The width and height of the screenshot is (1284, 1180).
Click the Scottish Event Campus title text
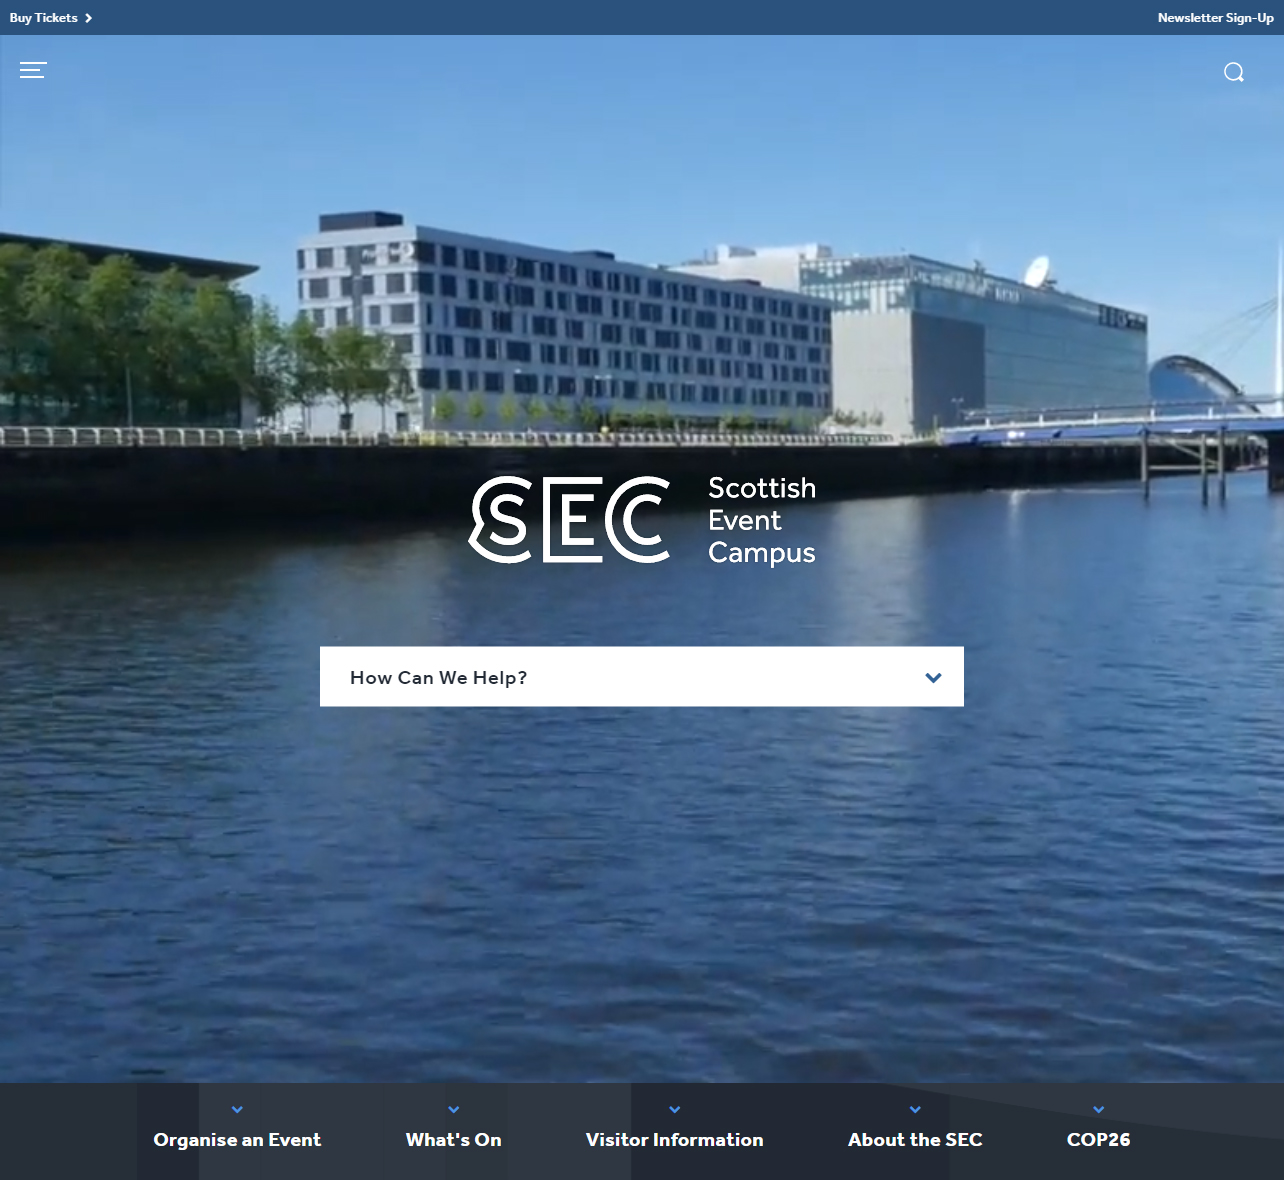(762, 520)
